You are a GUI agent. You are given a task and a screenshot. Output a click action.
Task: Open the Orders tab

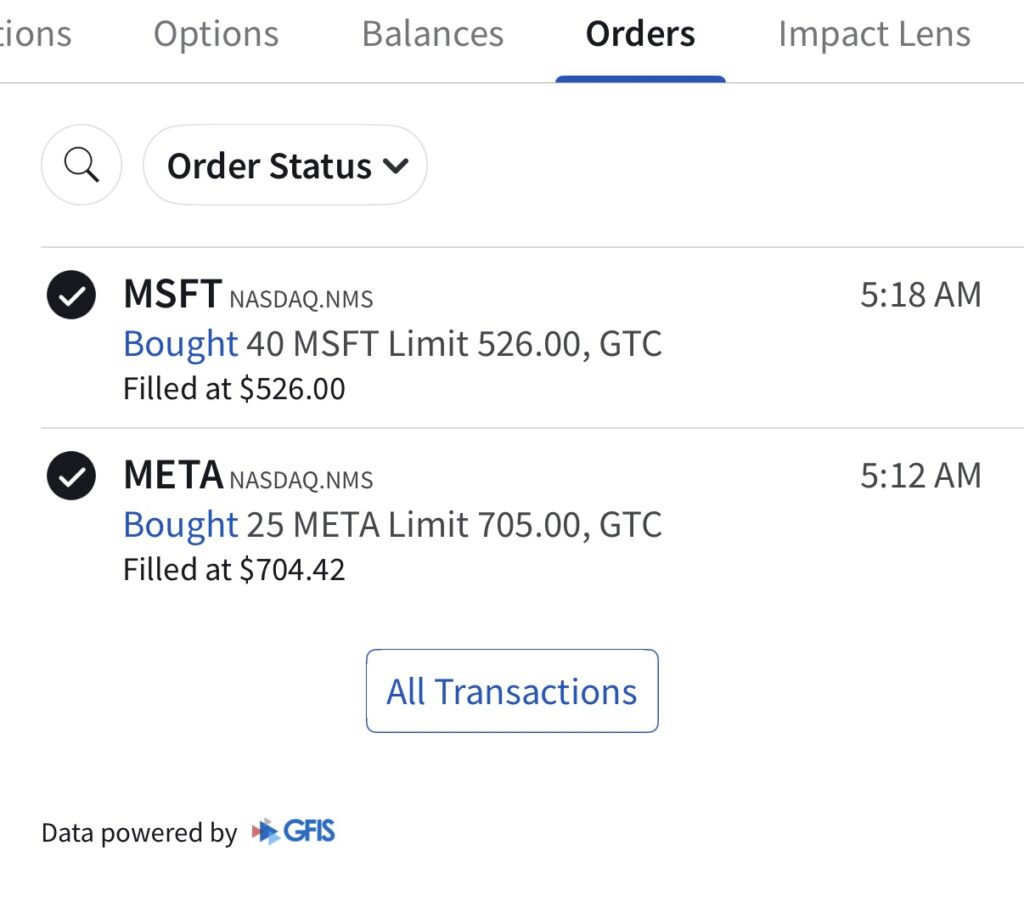click(640, 33)
